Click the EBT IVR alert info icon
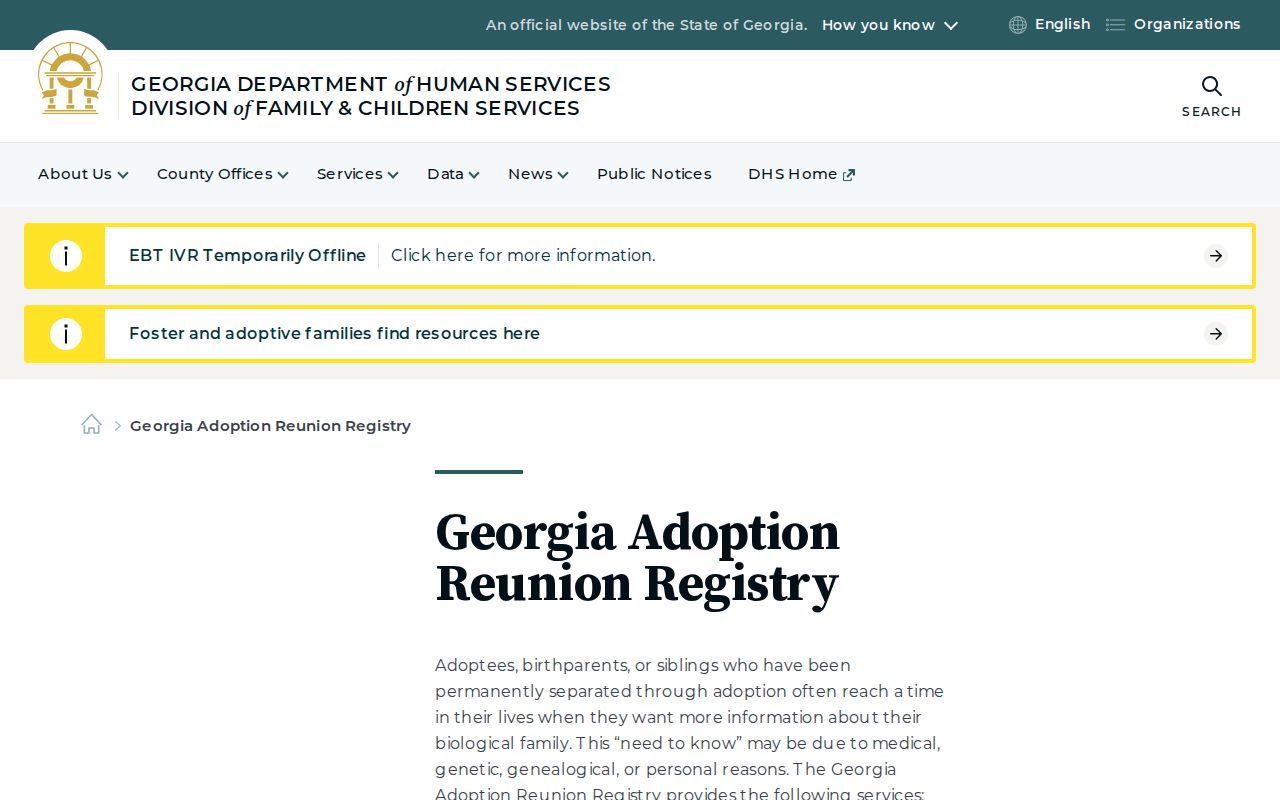This screenshot has width=1280, height=800. pos(66,256)
